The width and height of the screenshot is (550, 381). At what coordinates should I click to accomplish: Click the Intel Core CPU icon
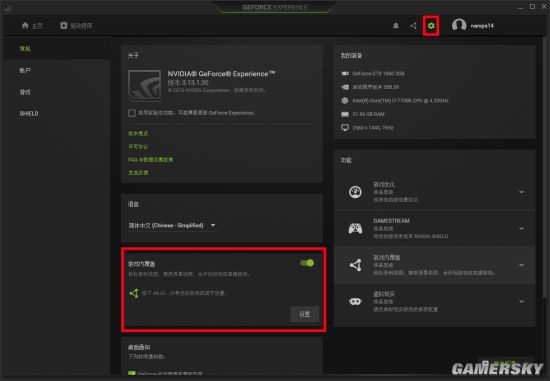pyautogui.click(x=345, y=101)
